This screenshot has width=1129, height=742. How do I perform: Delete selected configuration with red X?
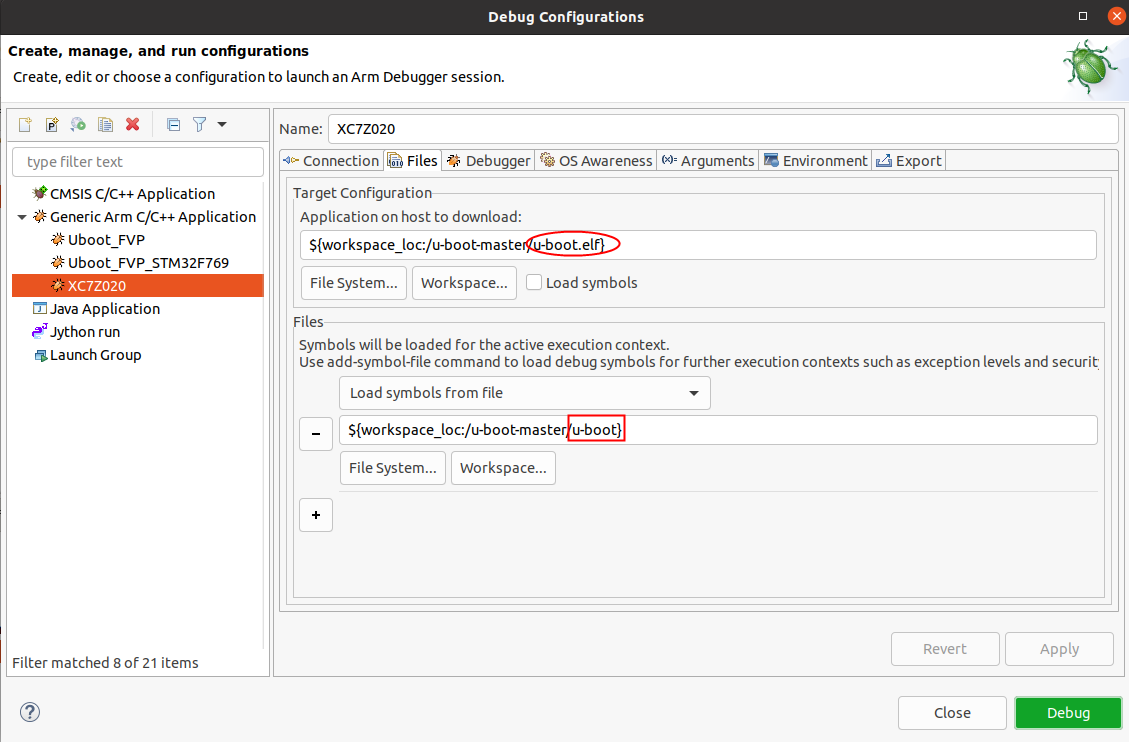pos(132,125)
